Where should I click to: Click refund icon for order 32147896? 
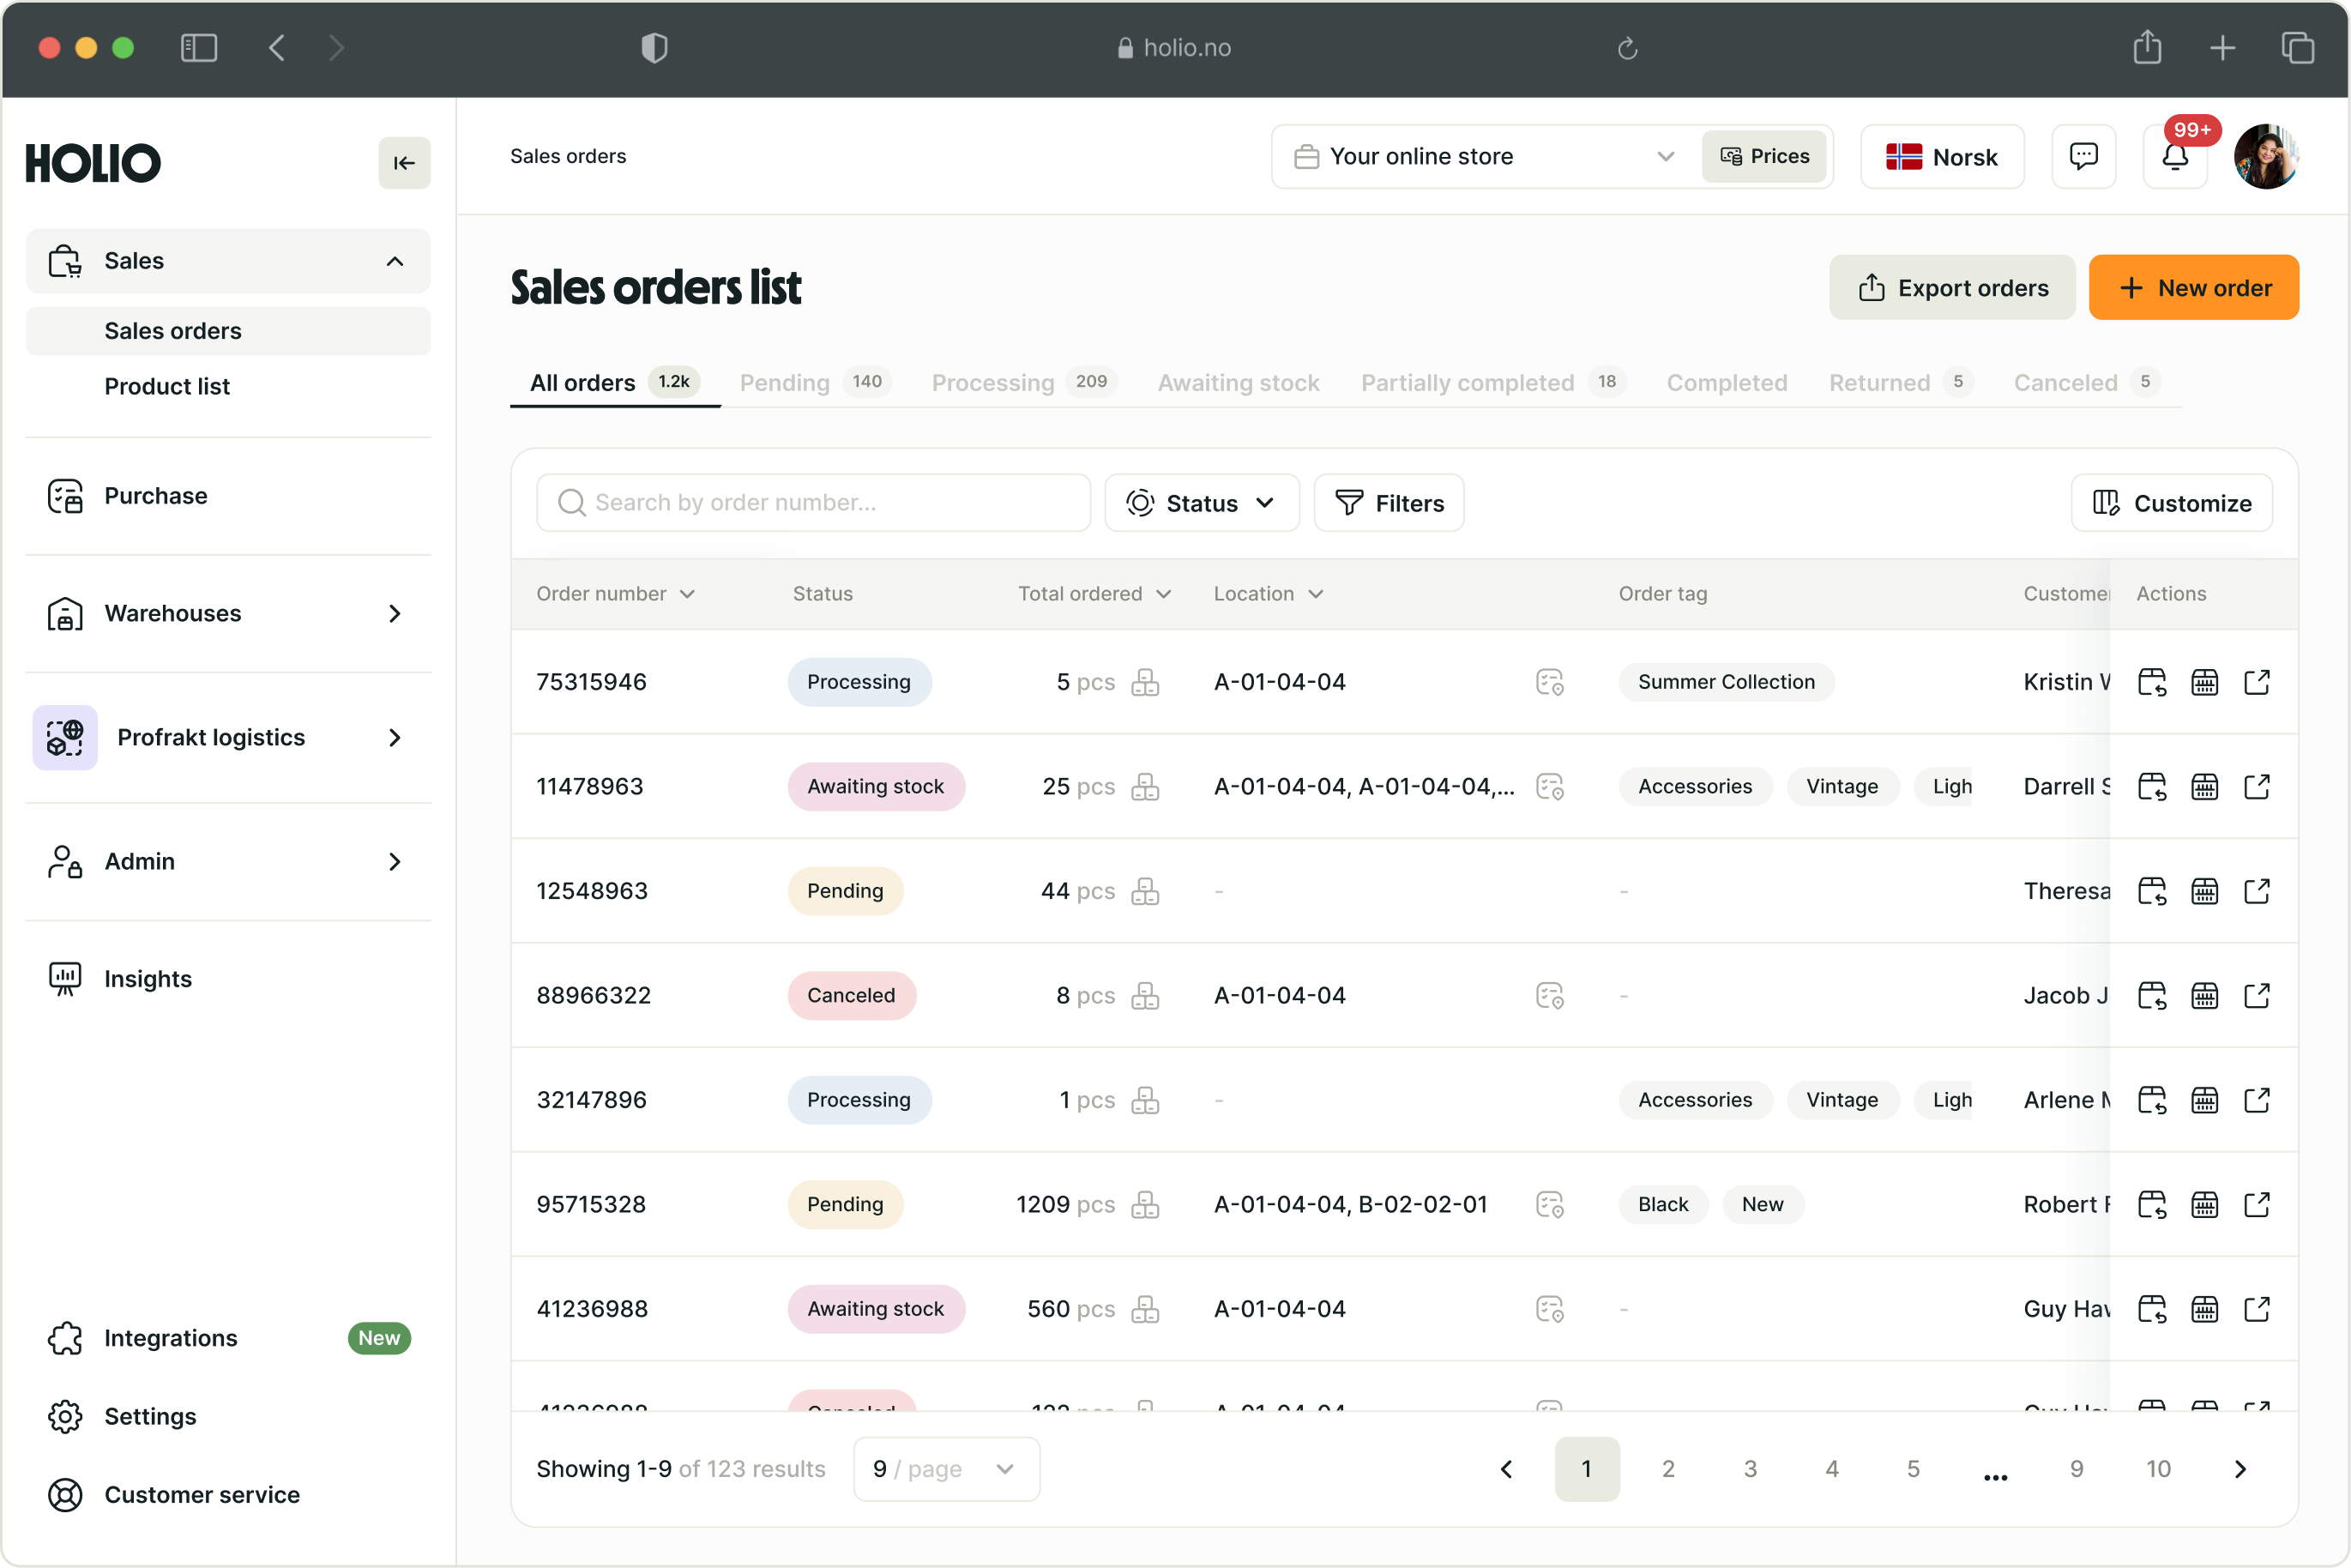[x=2151, y=1100]
